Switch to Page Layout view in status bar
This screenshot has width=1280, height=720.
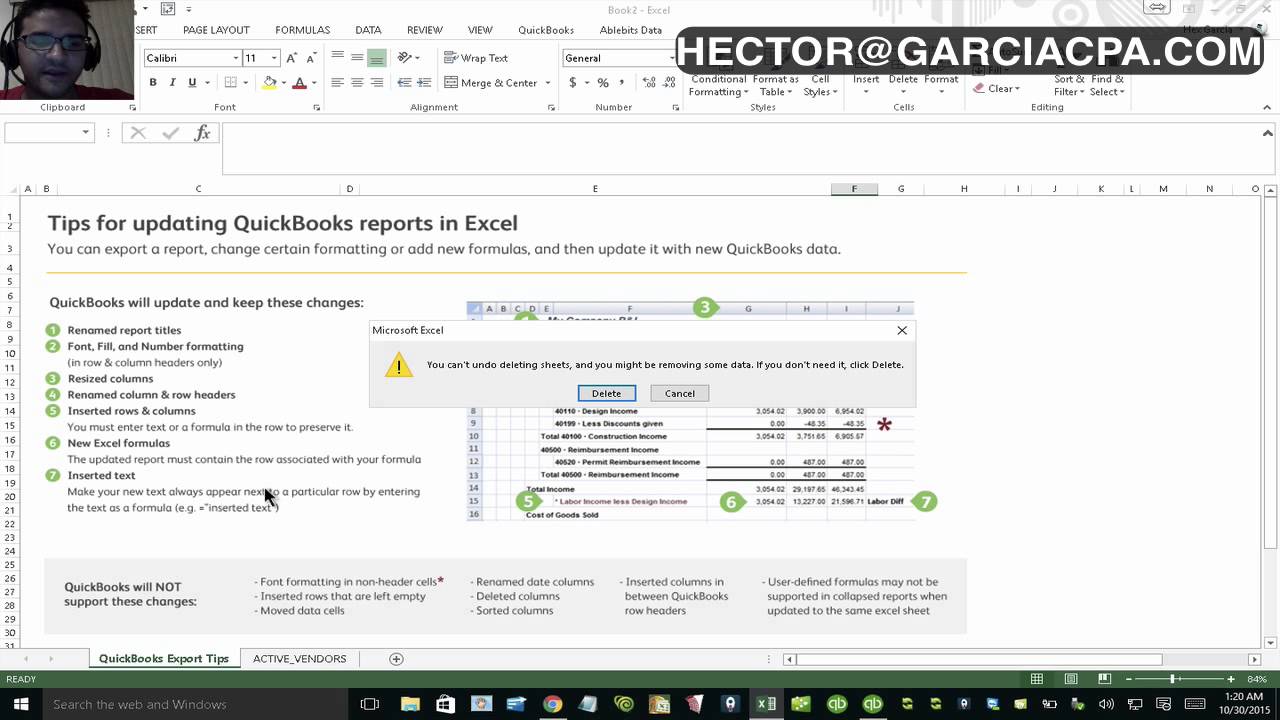click(x=1071, y=679)
